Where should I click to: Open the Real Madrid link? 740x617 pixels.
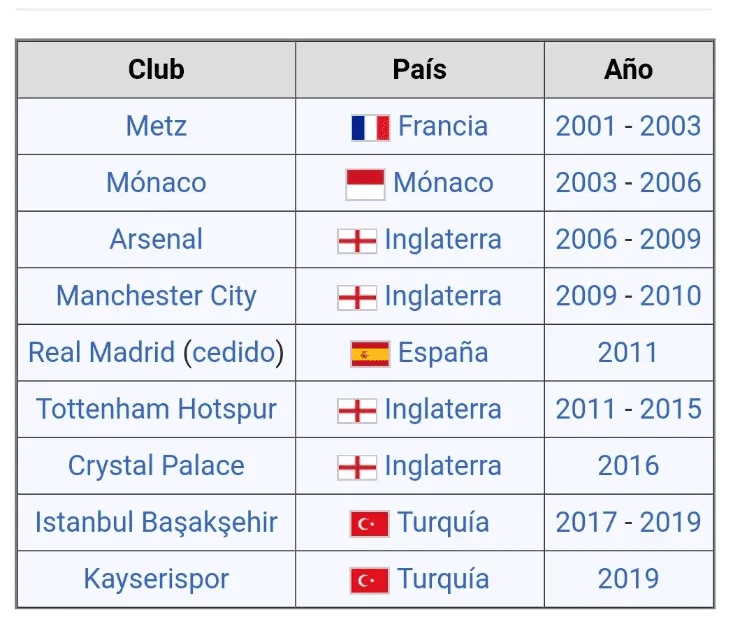tap(102, 353)
